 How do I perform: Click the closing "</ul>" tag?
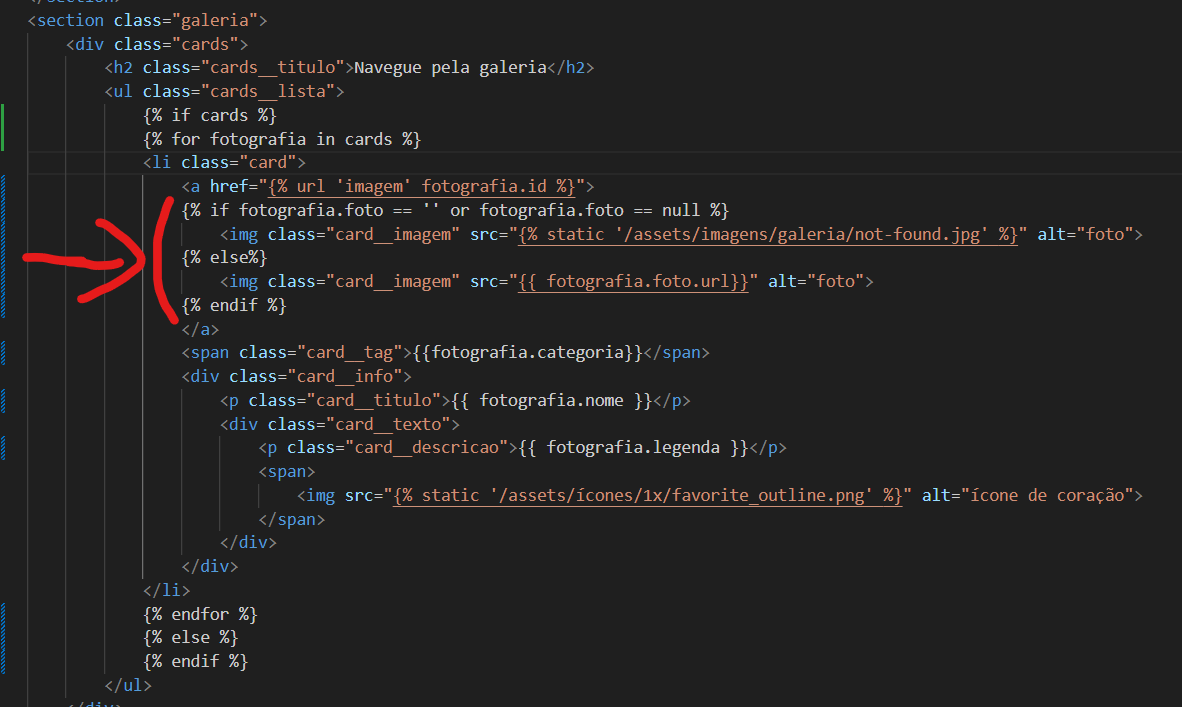[x=128, y=685]
